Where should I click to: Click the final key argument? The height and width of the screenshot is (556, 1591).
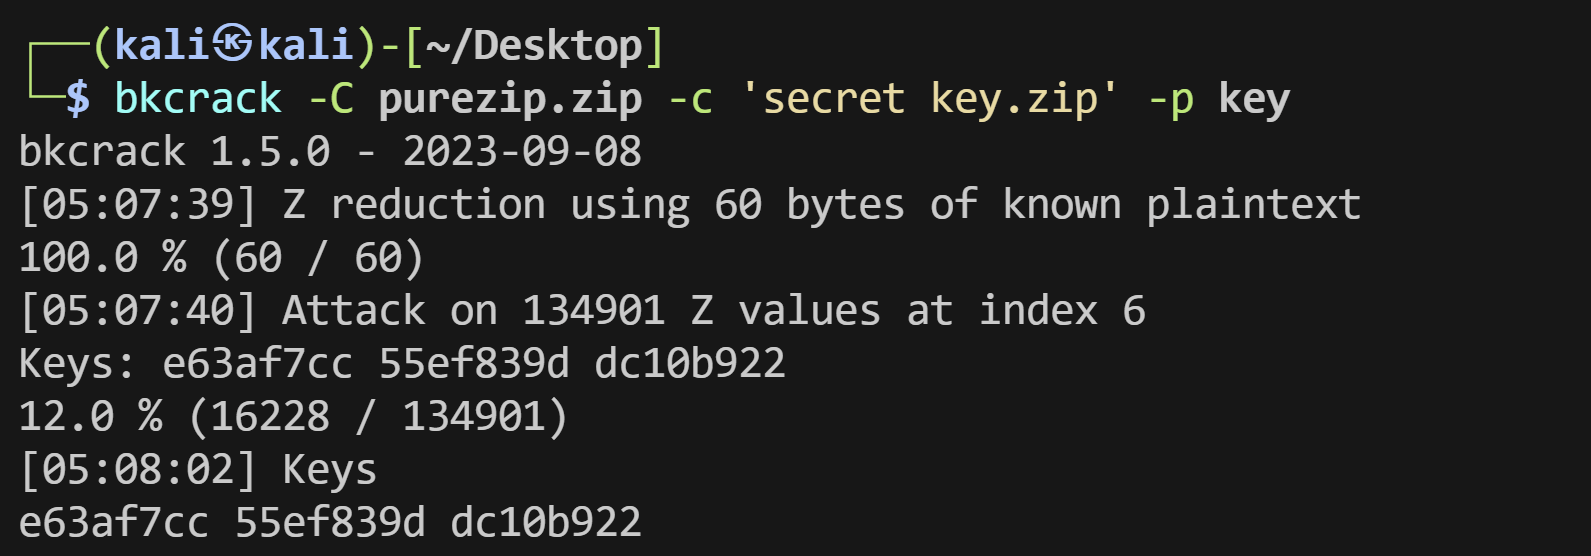[1254, 98]
